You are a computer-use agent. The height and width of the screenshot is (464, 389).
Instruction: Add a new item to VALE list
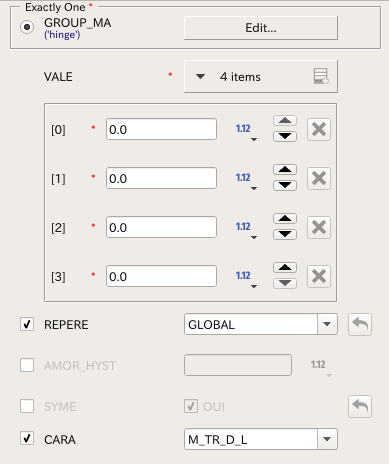(321, 76)
